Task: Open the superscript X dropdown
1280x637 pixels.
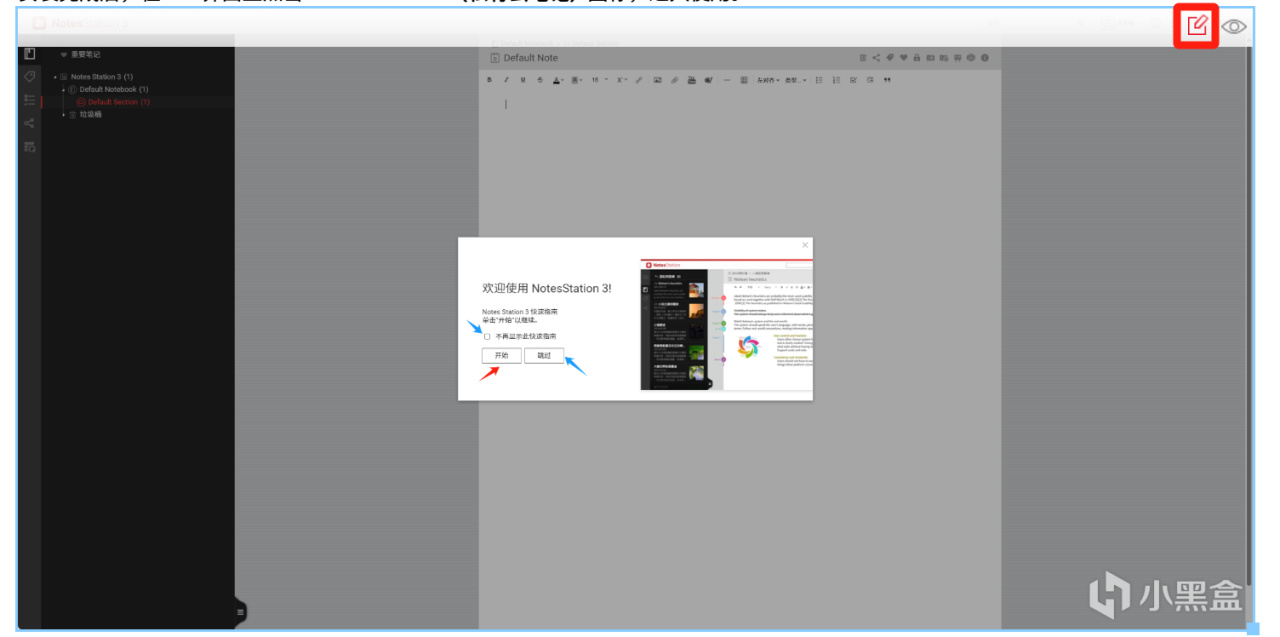Action: 622,80
